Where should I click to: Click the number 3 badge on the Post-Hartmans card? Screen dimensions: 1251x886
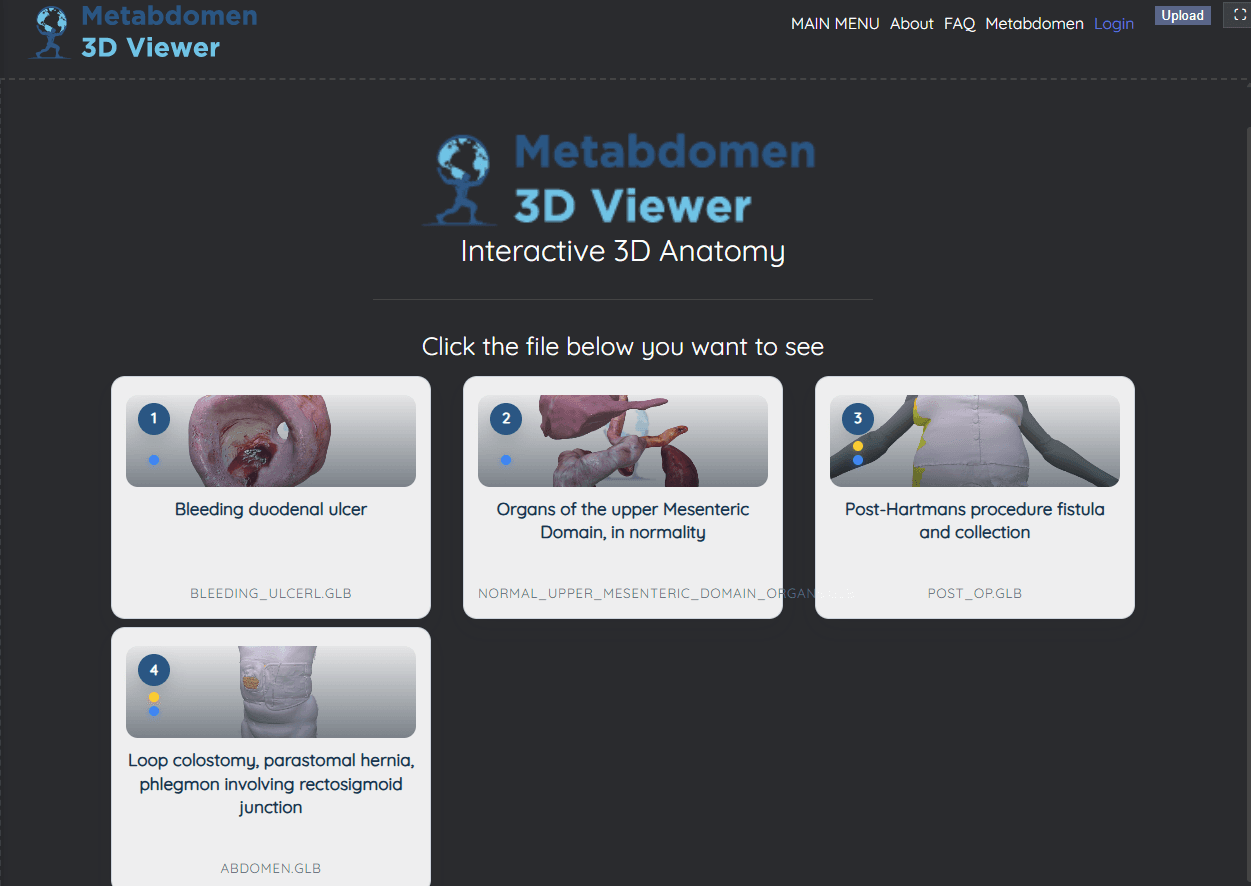(x=856, y=419)
